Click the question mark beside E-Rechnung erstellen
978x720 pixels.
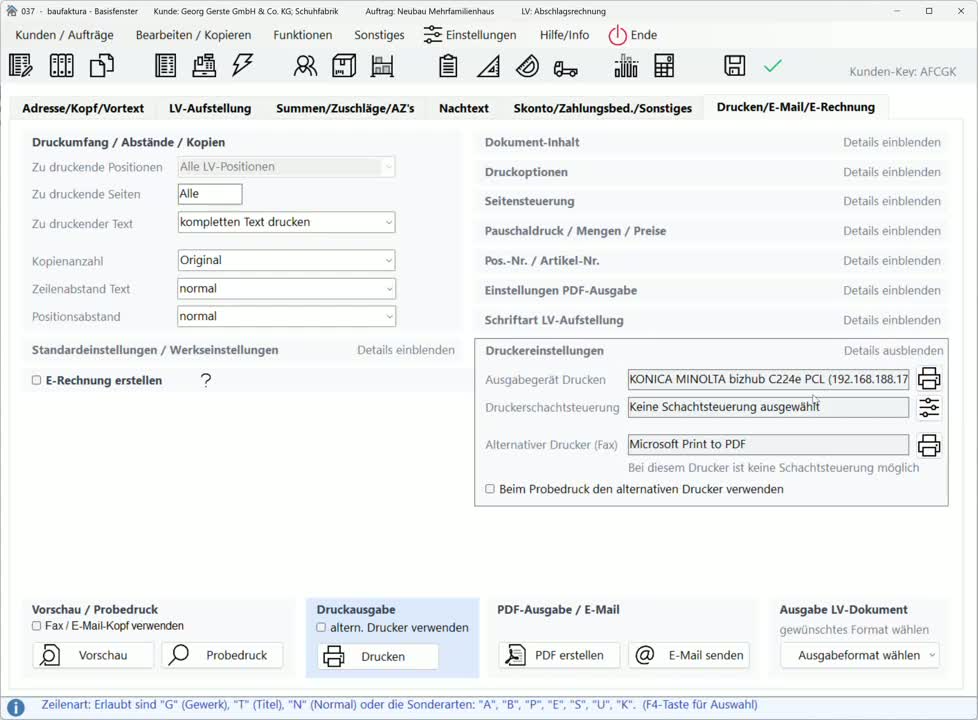pyautogui.click(x=206, y=380)
